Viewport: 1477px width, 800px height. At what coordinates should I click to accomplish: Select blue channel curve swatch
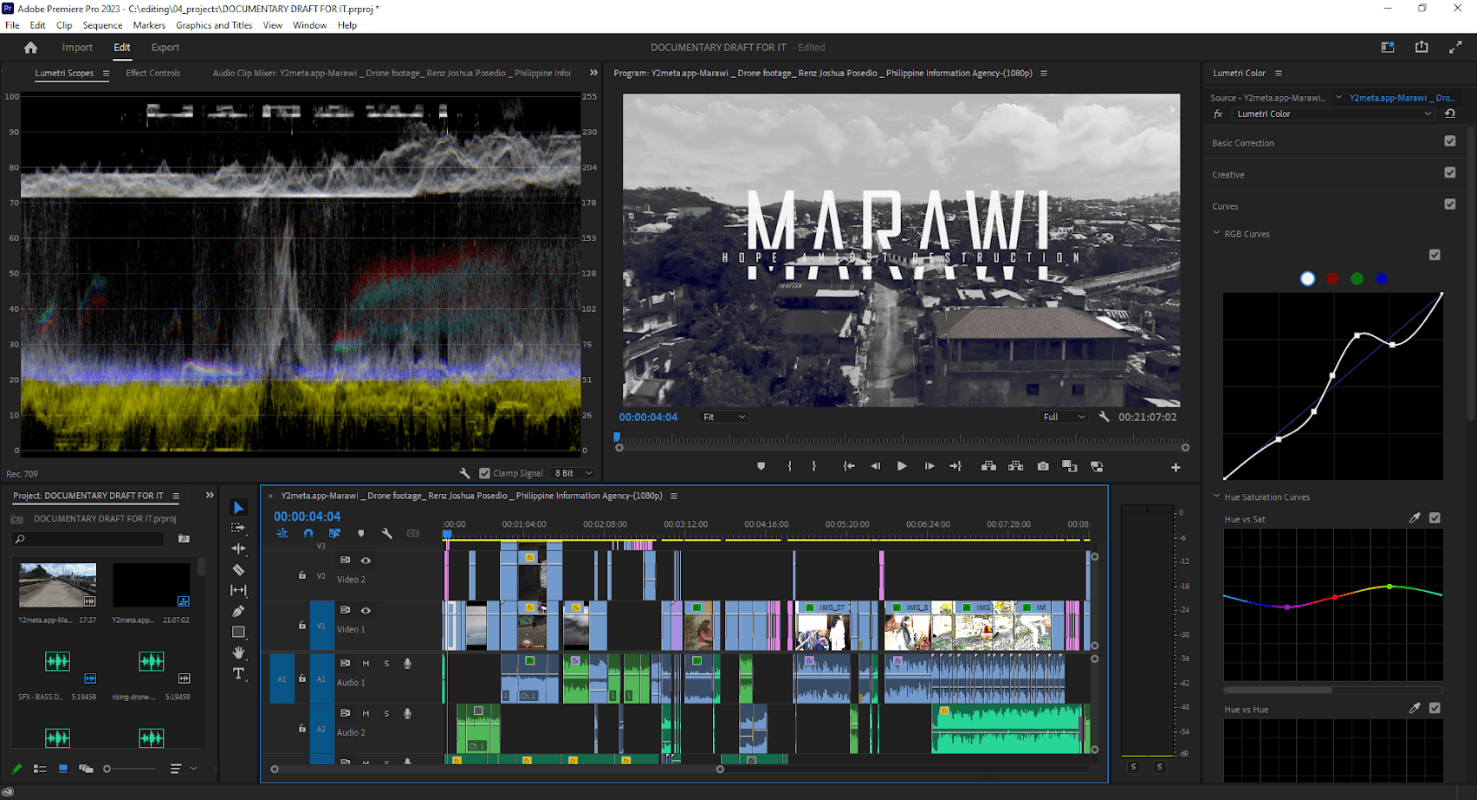pos(1382,279)
